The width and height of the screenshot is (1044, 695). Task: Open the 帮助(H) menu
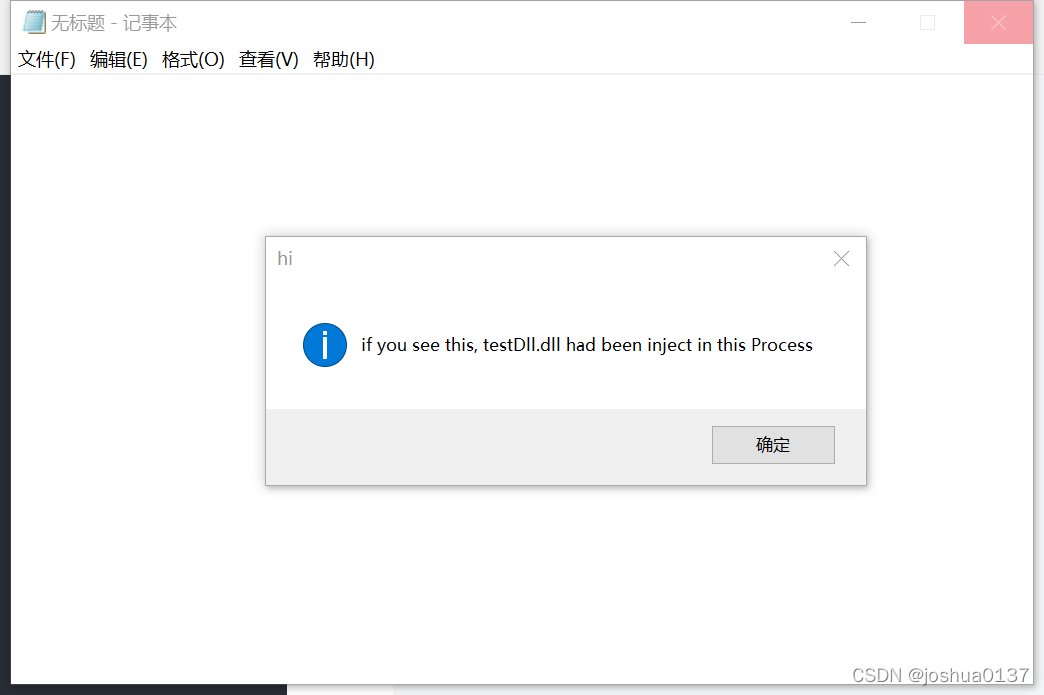[344, 59]
